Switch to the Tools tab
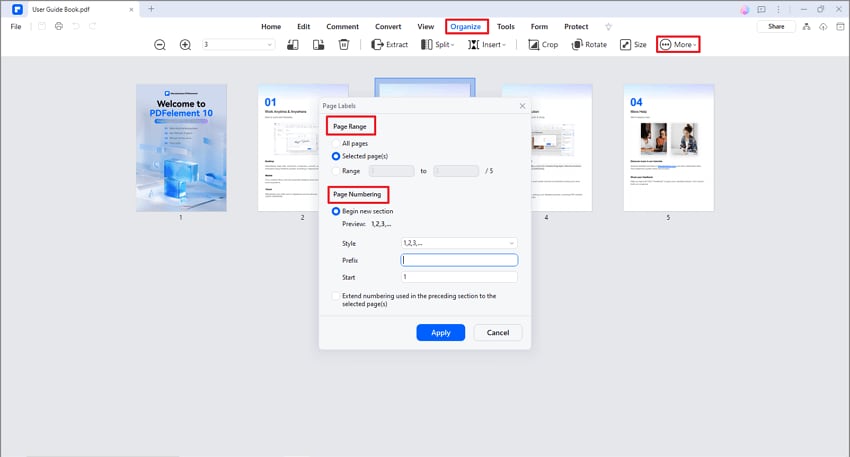850x457 pixels. click(506, 27)
